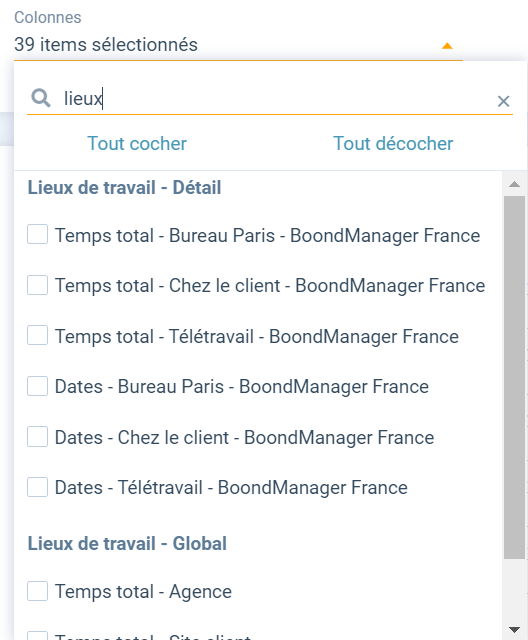Click Lieux de travail - Détail group header
This screenshot has height=640, width=528.
click(x=124, y=188)
